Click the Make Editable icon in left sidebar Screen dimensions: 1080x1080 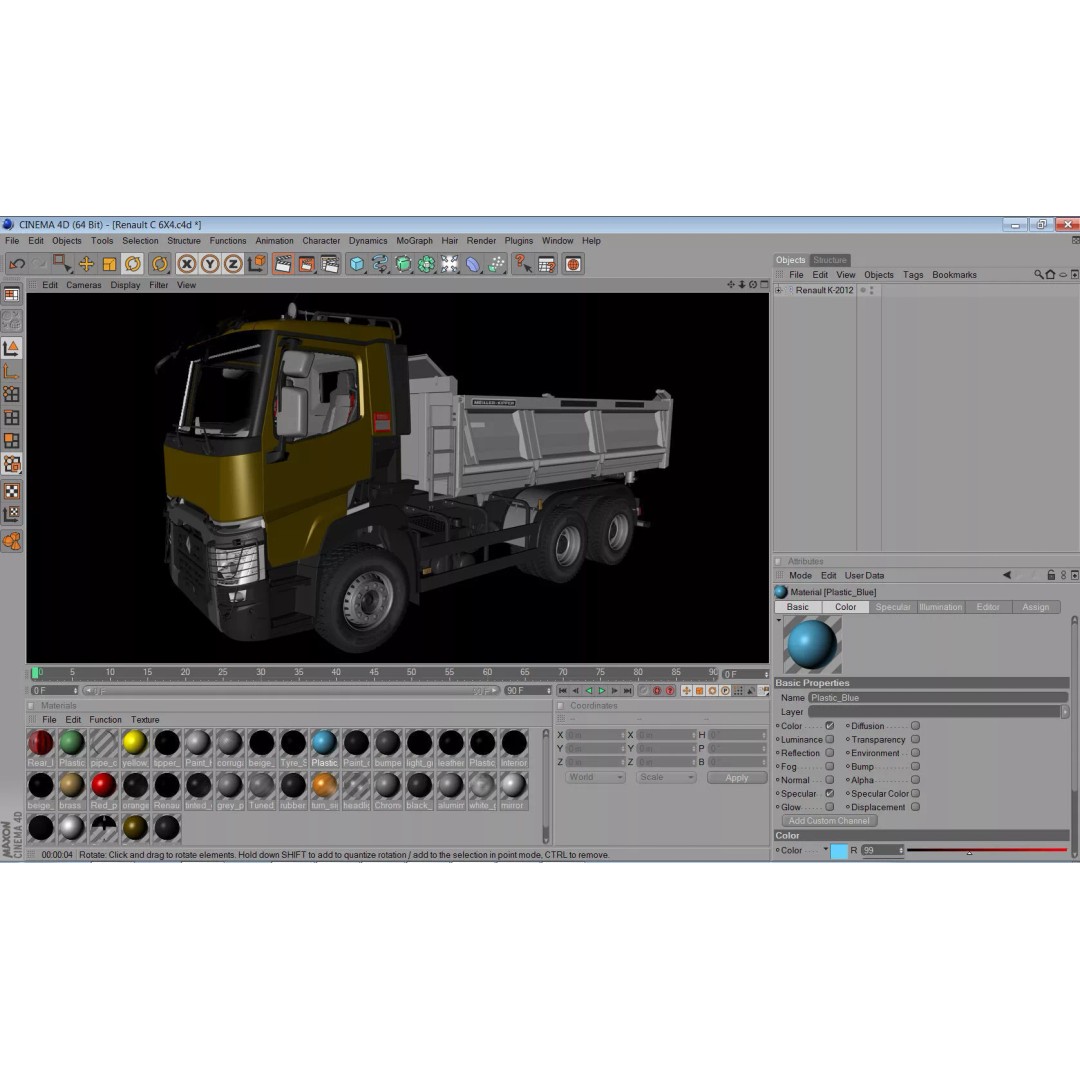[12, 320]
